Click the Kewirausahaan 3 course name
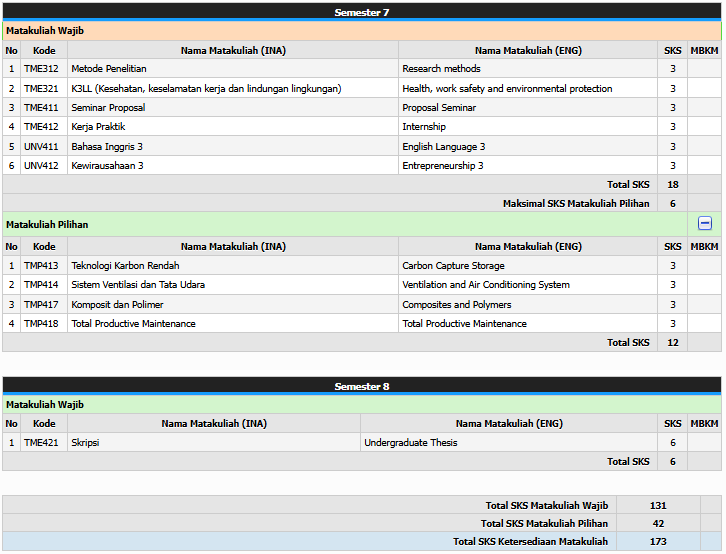The height and width of the screenshot is (554, 726). (x=107, y=166)
